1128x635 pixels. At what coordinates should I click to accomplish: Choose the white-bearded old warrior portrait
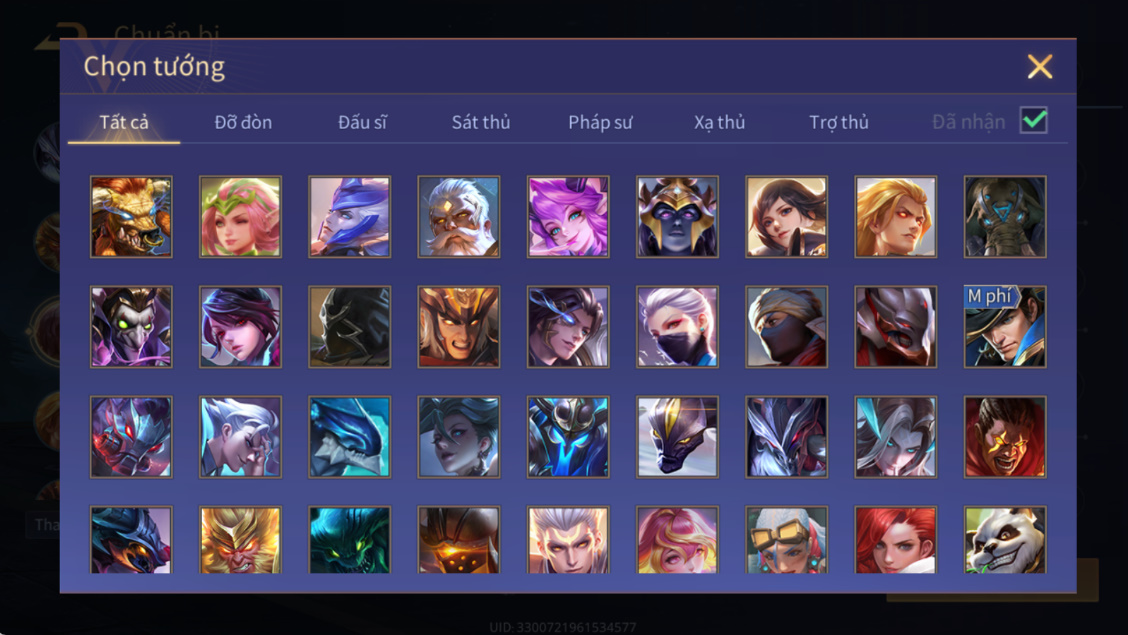[x=459, y=216]
